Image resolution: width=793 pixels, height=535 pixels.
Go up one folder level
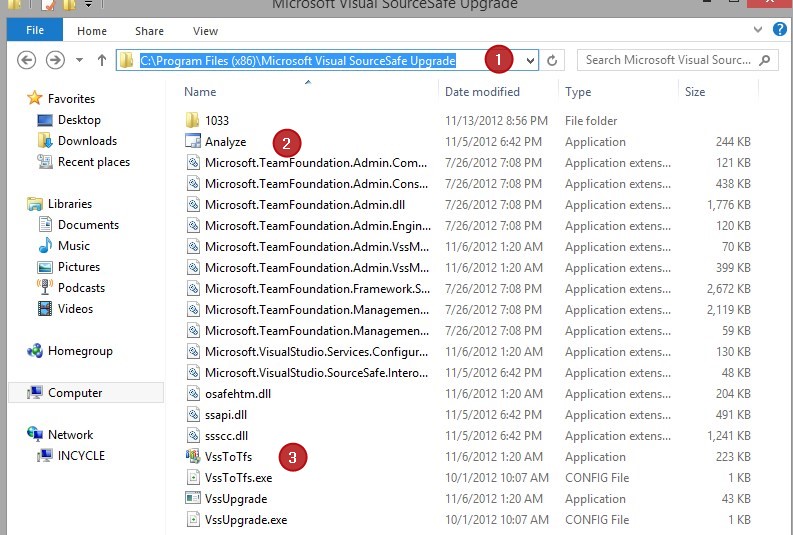[x=102, y=60]
